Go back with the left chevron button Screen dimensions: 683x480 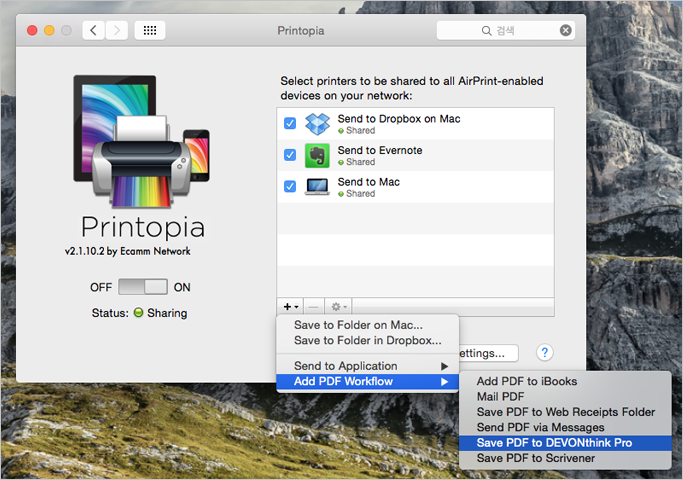click(93, 30)
